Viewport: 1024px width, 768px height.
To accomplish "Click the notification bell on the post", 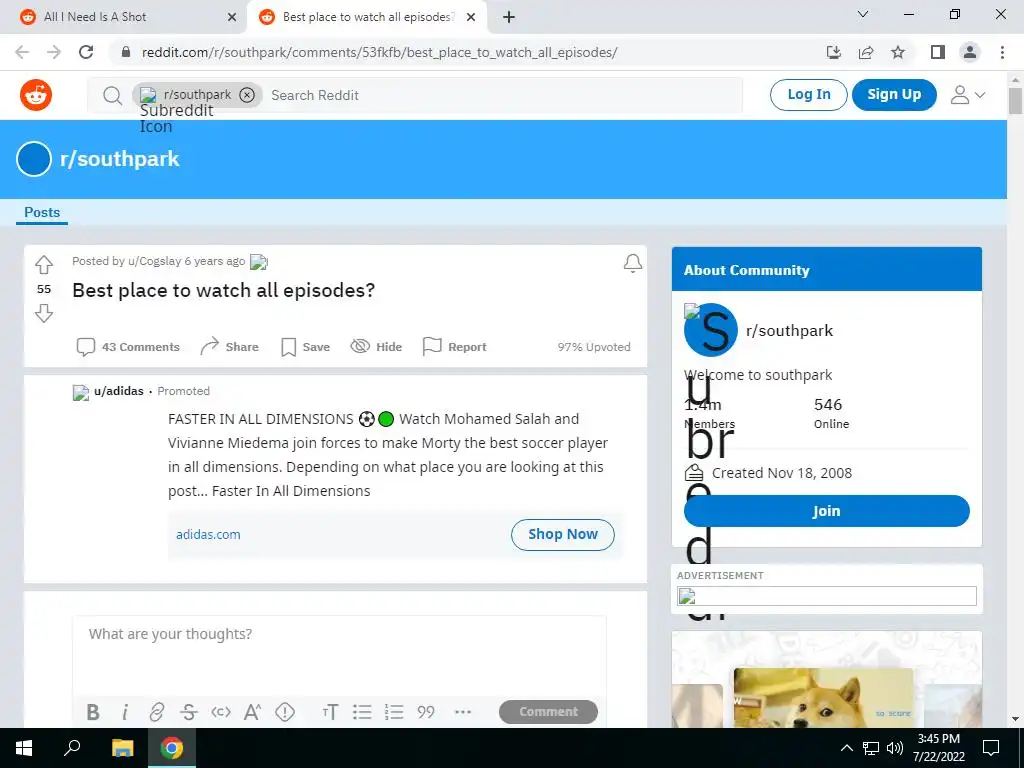I will tap(632, 263).
